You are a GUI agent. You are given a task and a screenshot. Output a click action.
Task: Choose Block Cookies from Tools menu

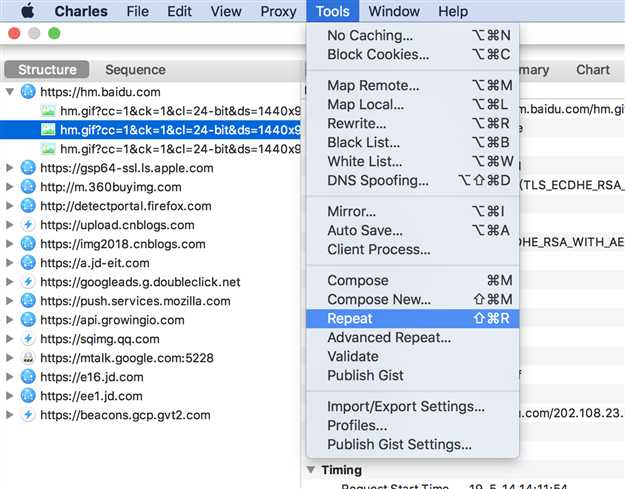tap(413, 54)
